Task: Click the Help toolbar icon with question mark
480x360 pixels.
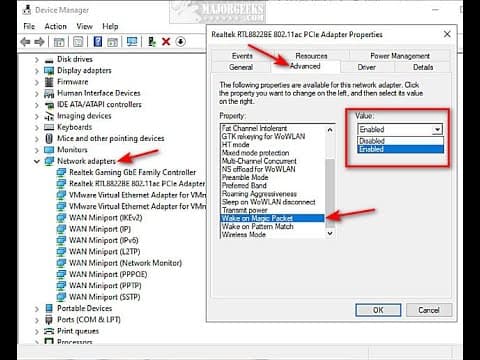Action: (98, 42)
